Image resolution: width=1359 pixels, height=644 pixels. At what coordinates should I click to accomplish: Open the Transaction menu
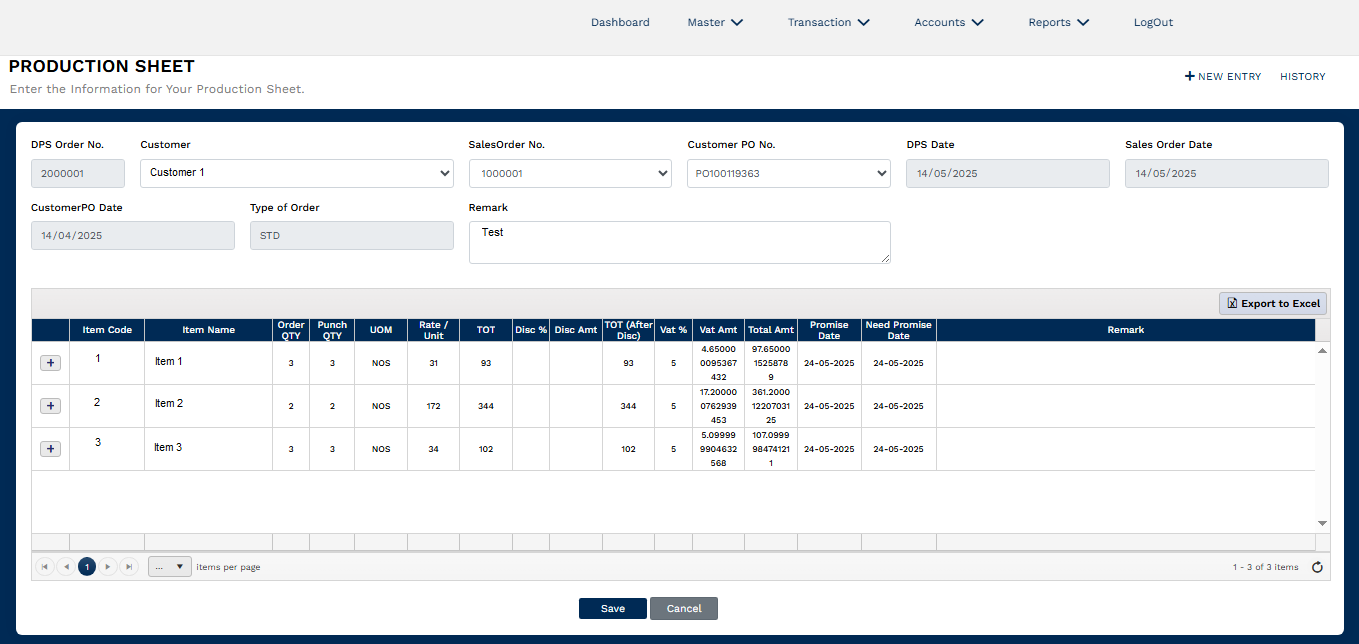(828, 22)
